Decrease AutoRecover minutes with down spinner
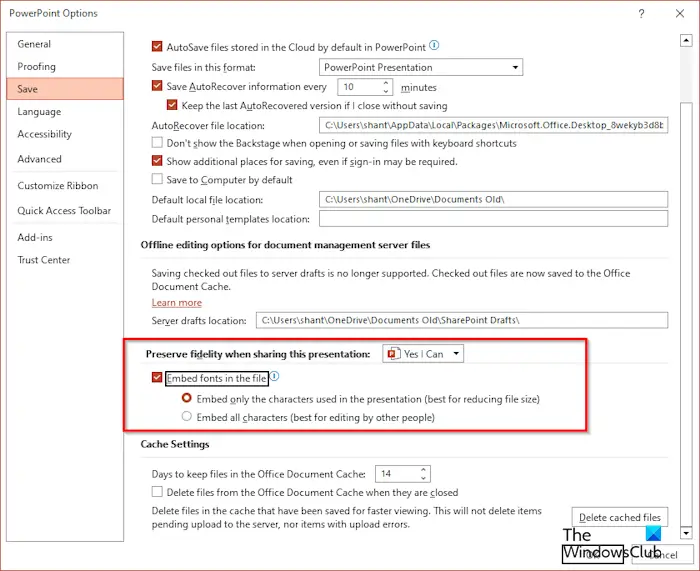 coord(386,91)
